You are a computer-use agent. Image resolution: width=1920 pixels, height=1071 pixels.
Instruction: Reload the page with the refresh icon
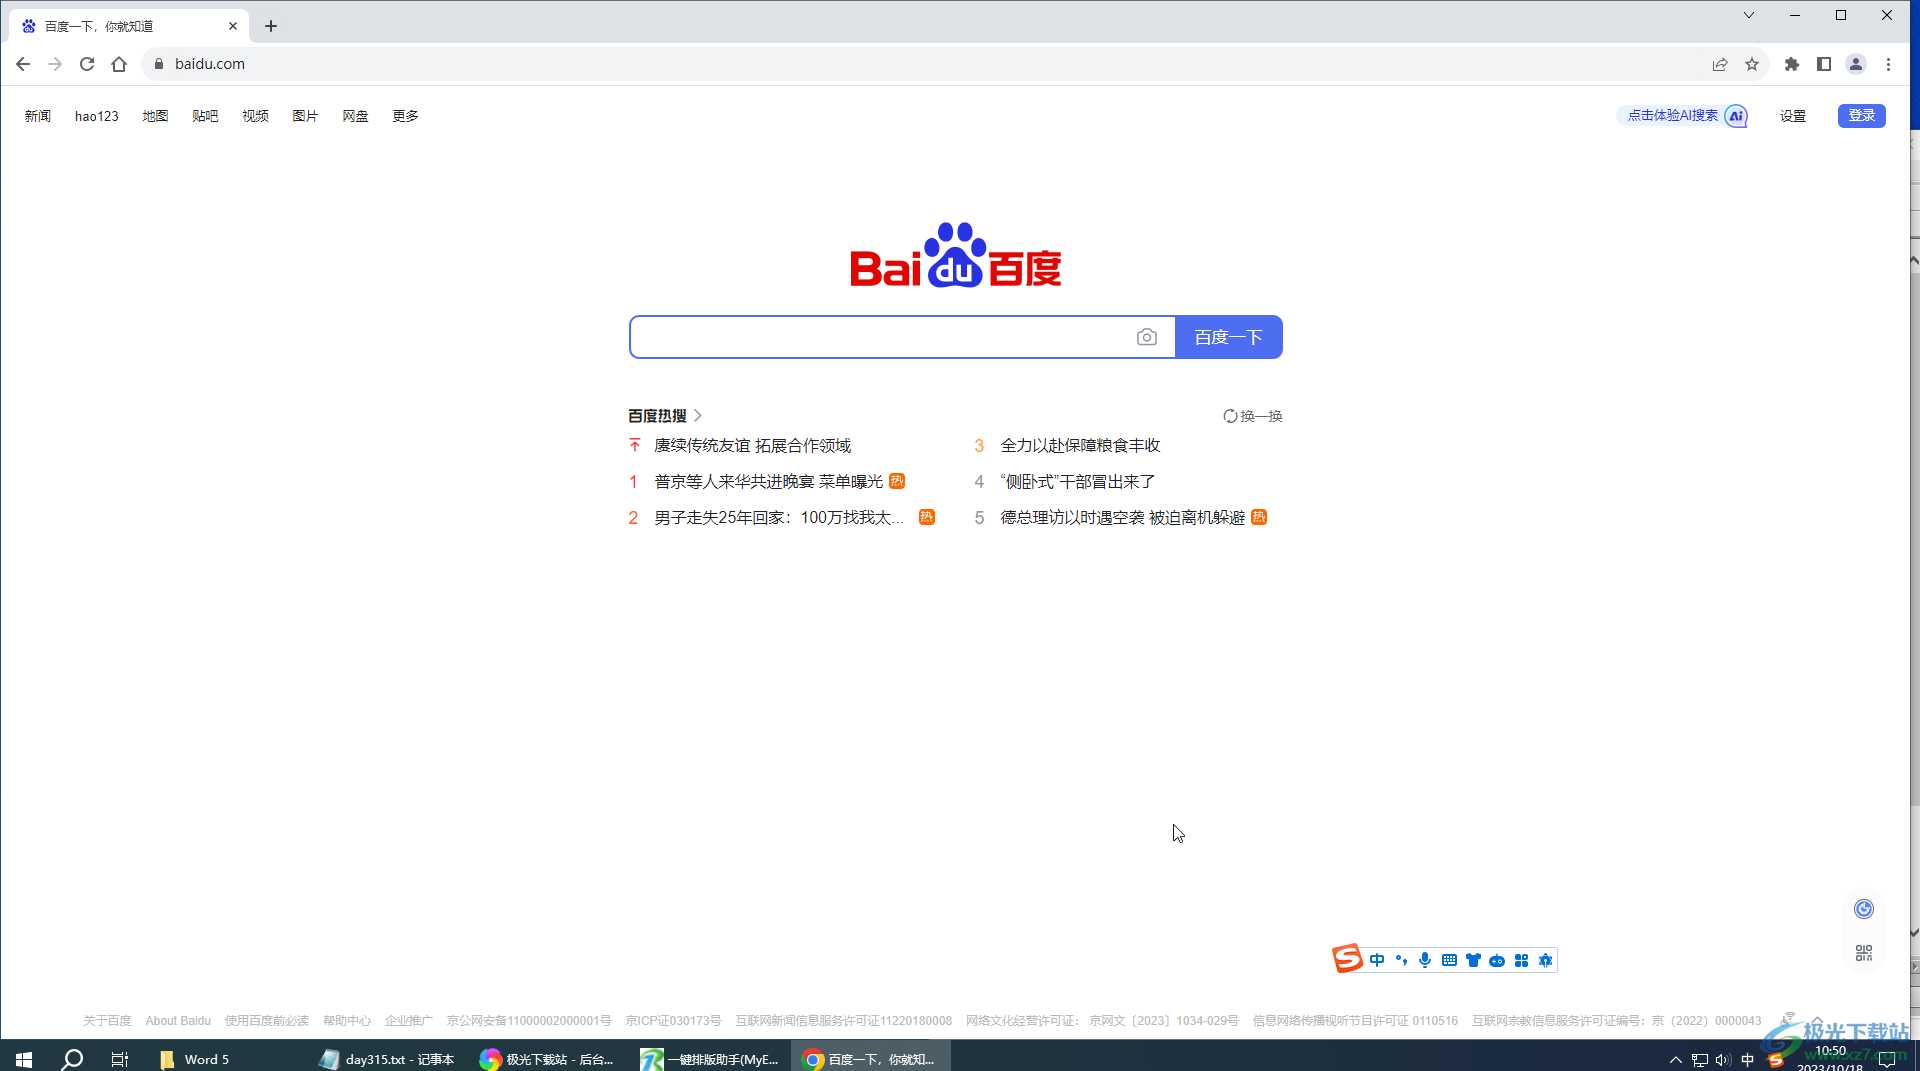(87, 64)
